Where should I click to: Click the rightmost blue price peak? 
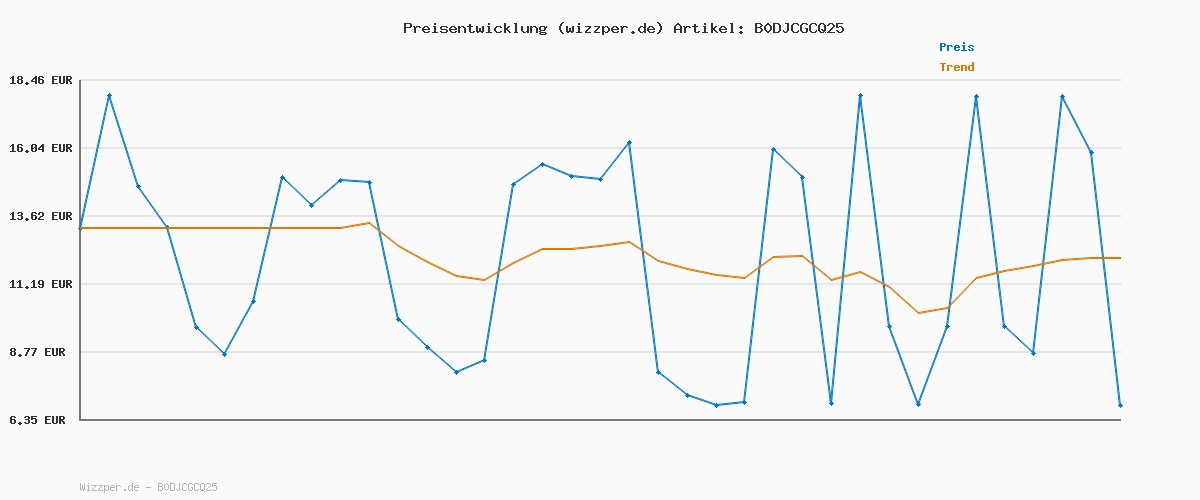(1062, 96)
